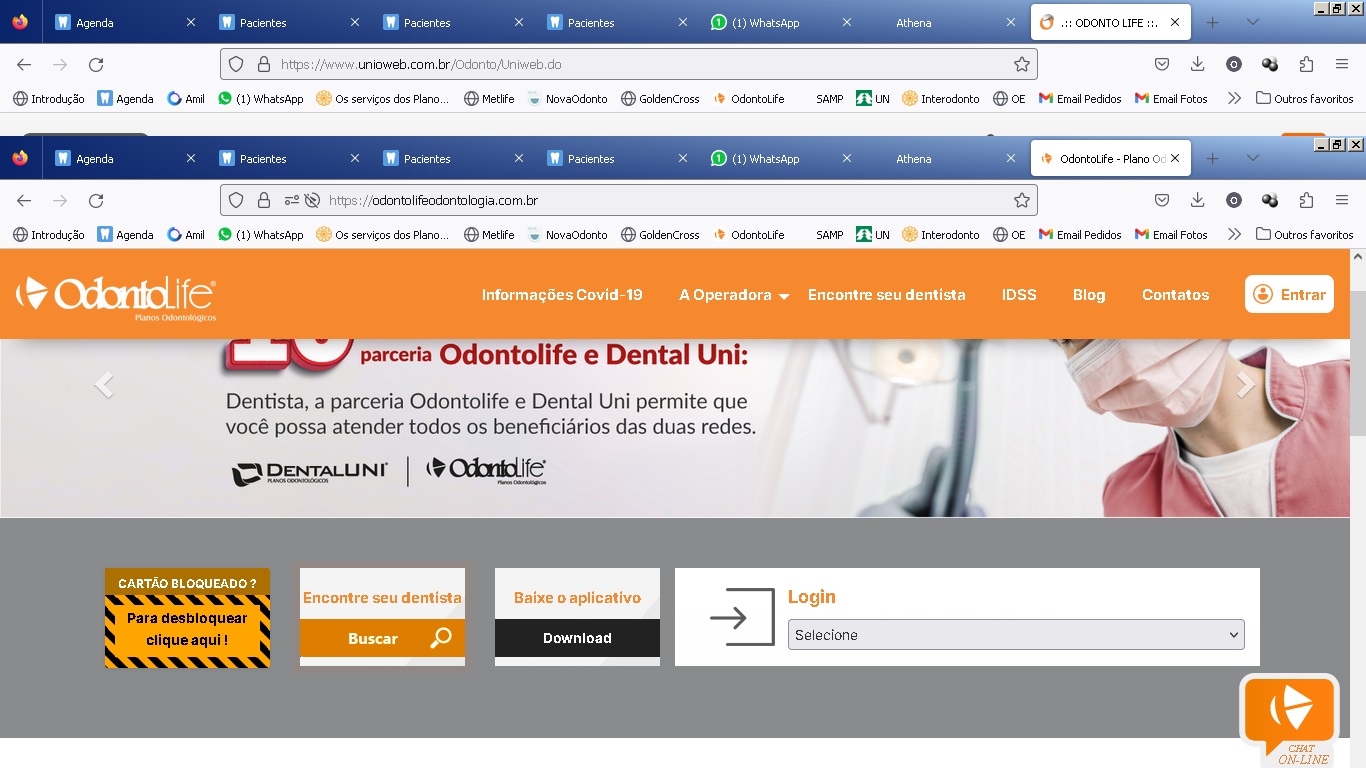Add a new tab in the unioweb.com.br window
The image size is (1366, 768).
point(1212,23)
